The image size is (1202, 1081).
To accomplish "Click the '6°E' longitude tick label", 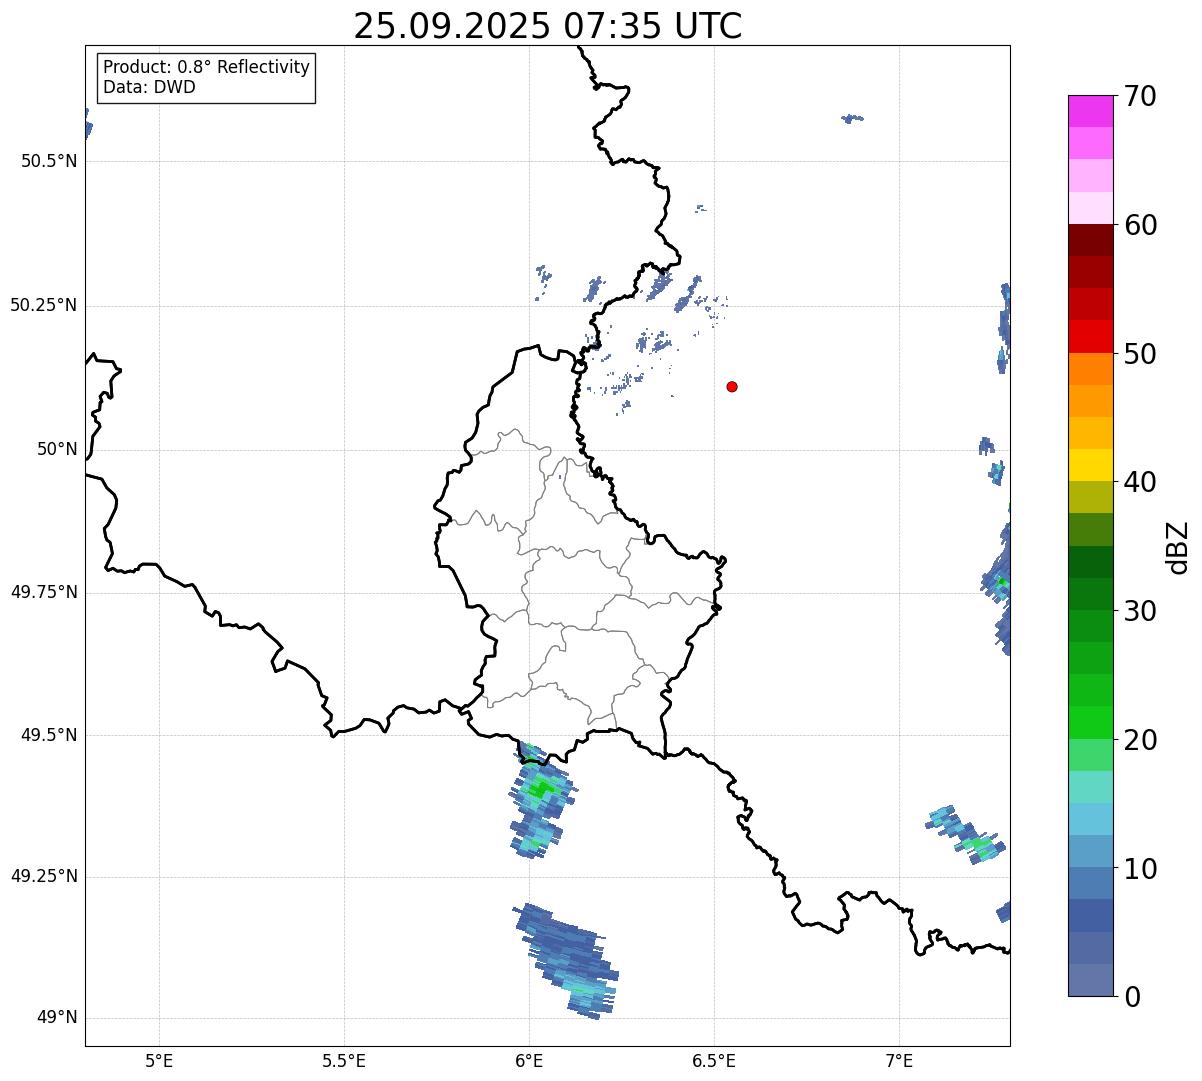I will point(529,1060).
